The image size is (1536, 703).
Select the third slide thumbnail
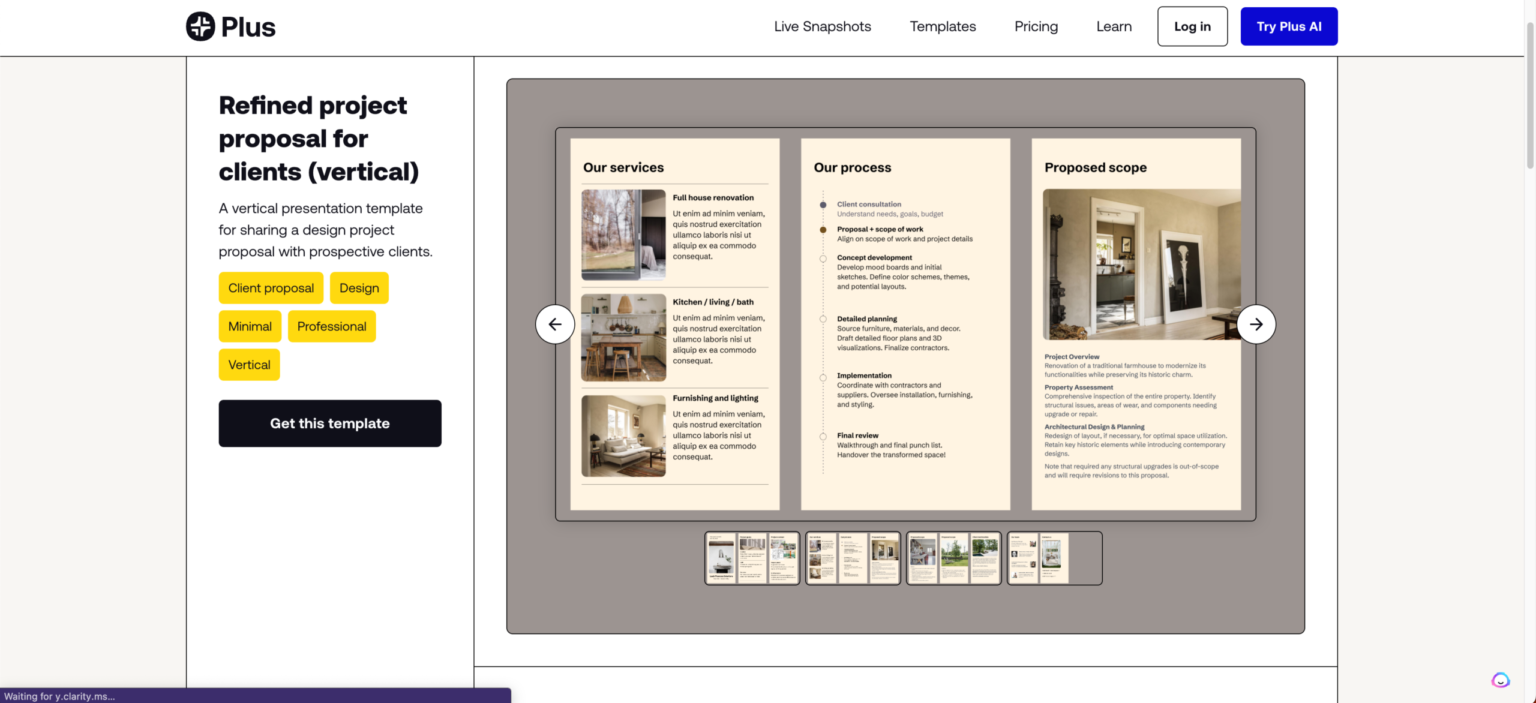click(953, 557)
